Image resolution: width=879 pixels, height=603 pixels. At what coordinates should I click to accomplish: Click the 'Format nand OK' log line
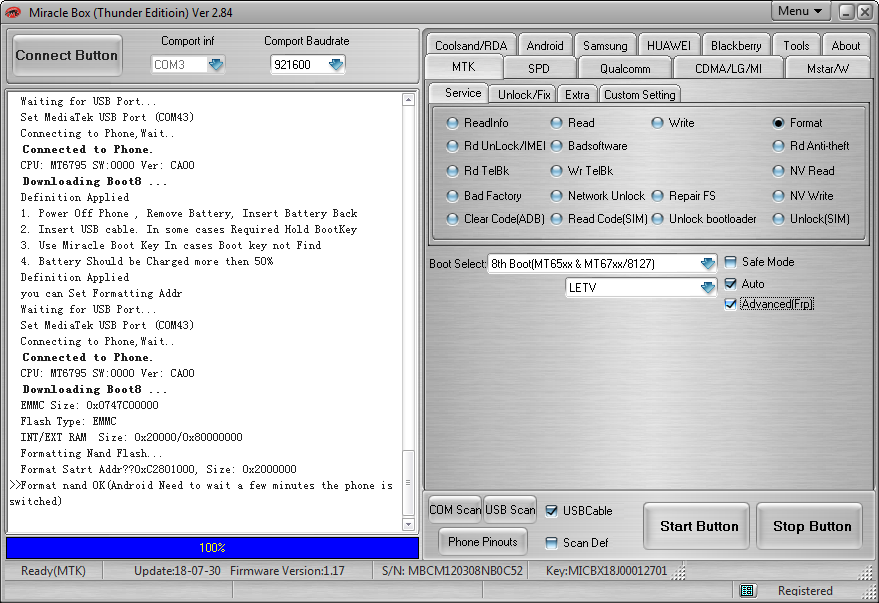coord(202,493)
